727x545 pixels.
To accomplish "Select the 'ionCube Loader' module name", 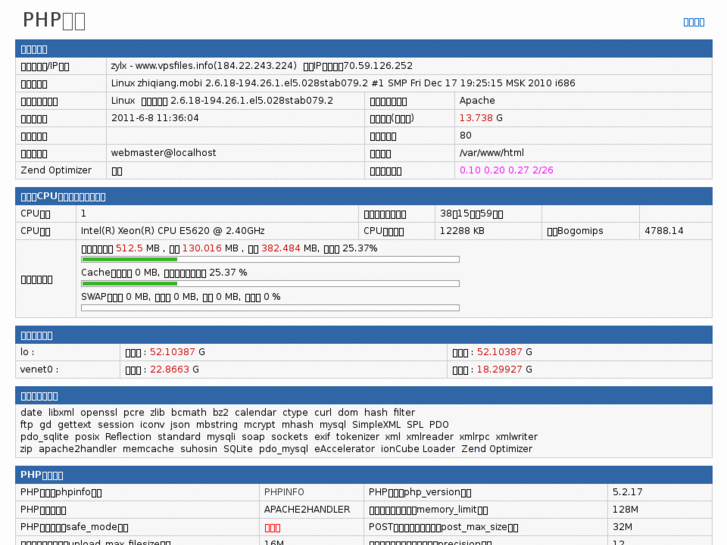I will pyautogui.click(x=418, y=449).
